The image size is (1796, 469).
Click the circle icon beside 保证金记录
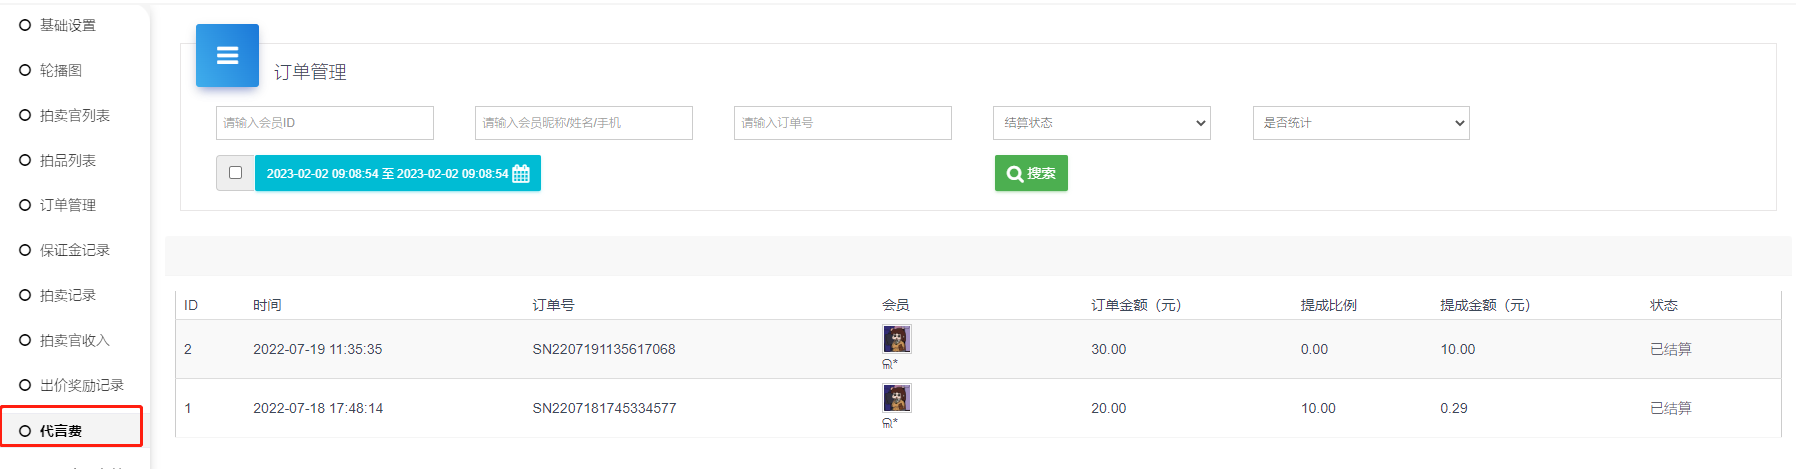[25, 250]
